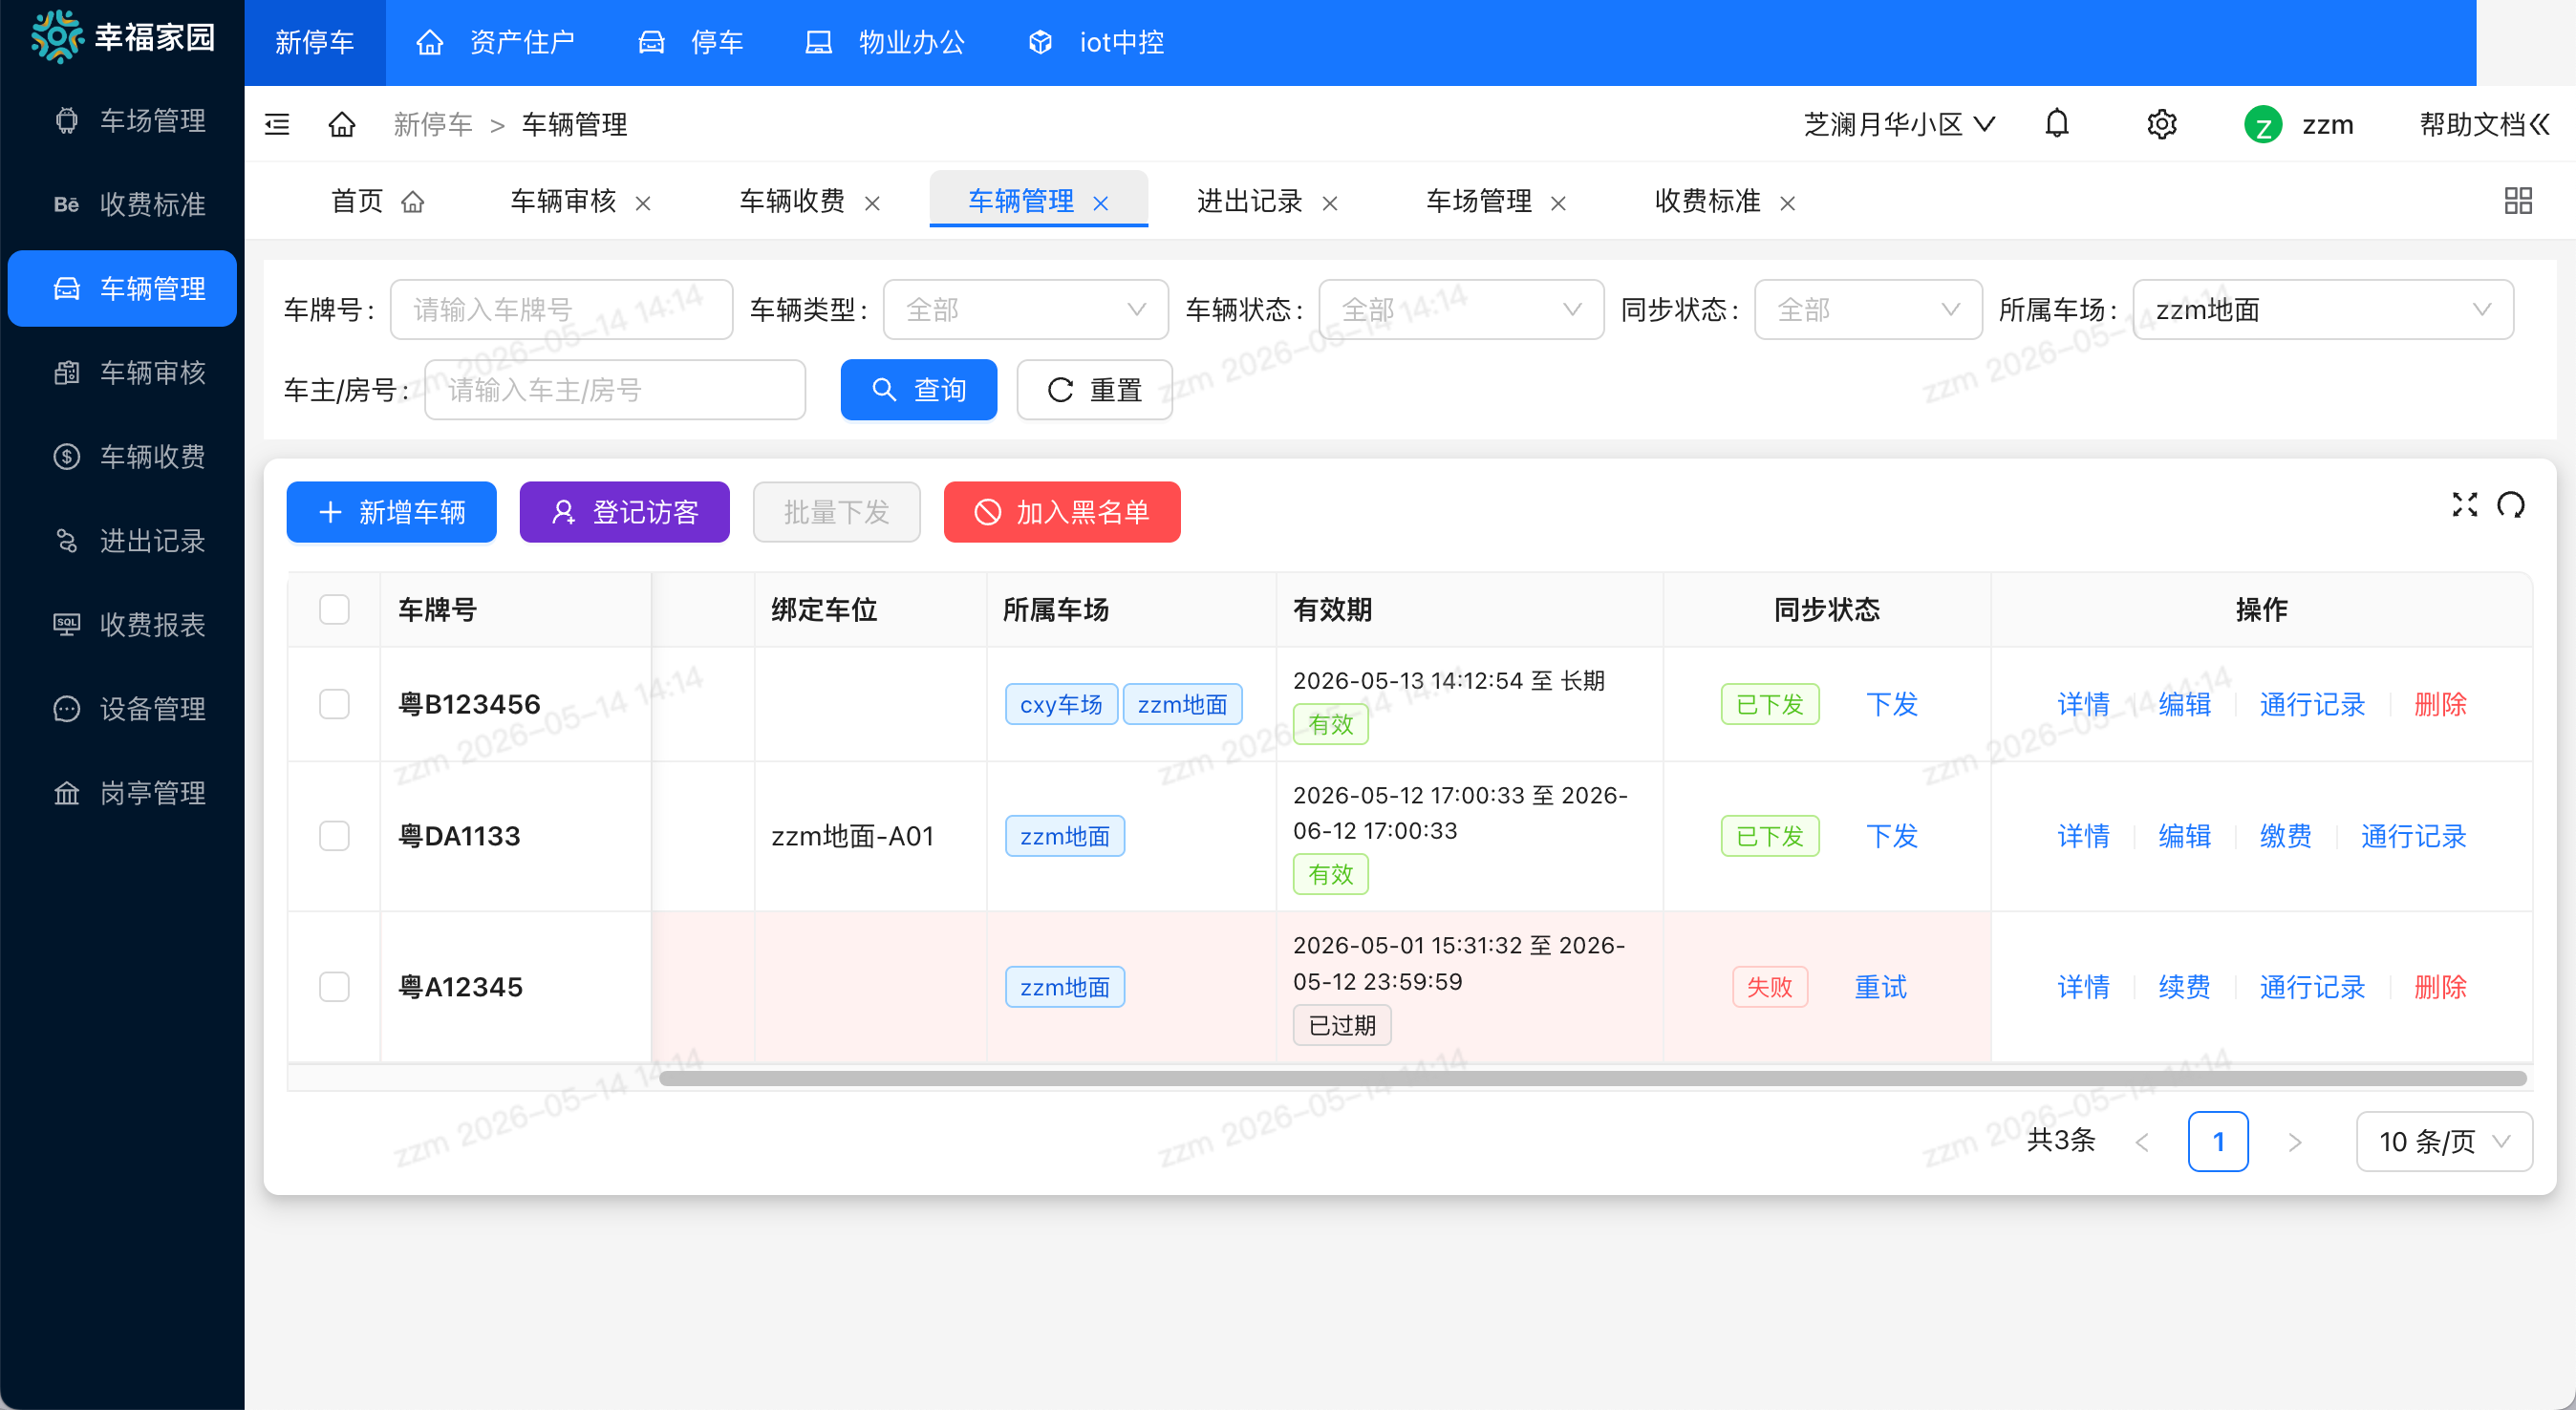This screenshot has height=1410, width=2576.
Task: Click the horizontal table scrollbar
Action: point(1593,1078)
